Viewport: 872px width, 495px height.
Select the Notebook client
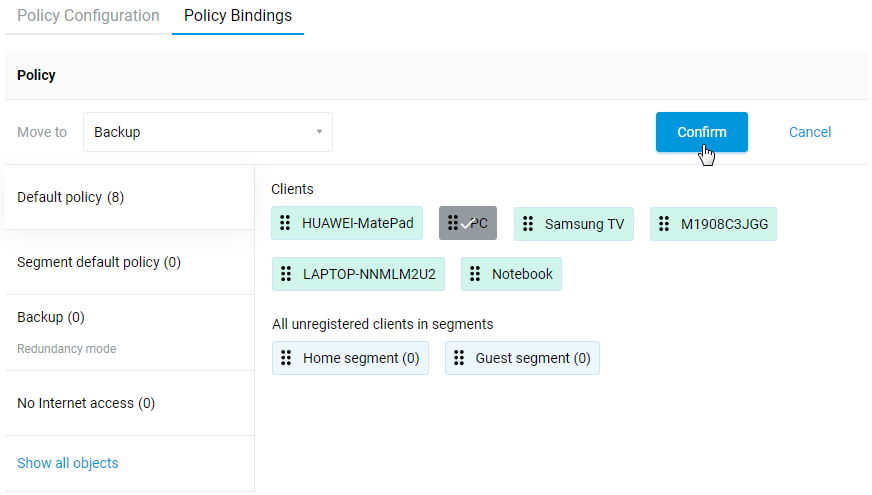tap(521, 274)
